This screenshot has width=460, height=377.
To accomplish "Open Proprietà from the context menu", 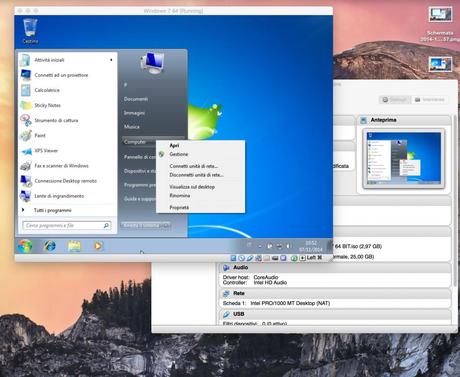I will pos(179,207).
